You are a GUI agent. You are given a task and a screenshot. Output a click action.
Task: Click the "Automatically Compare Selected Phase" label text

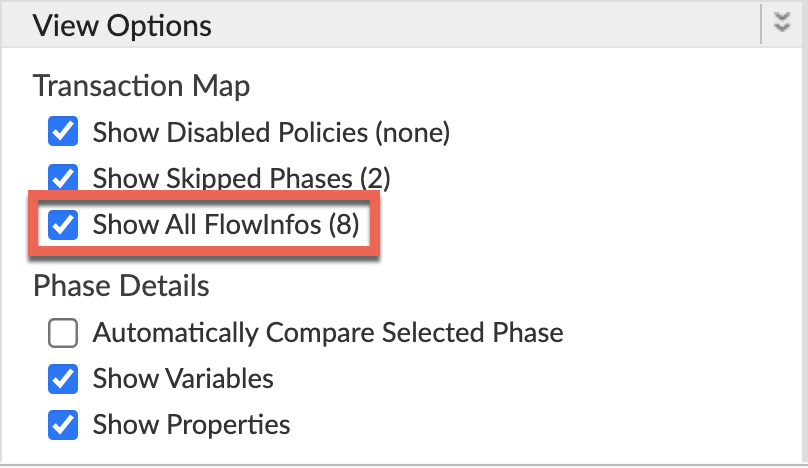point(328,332)
